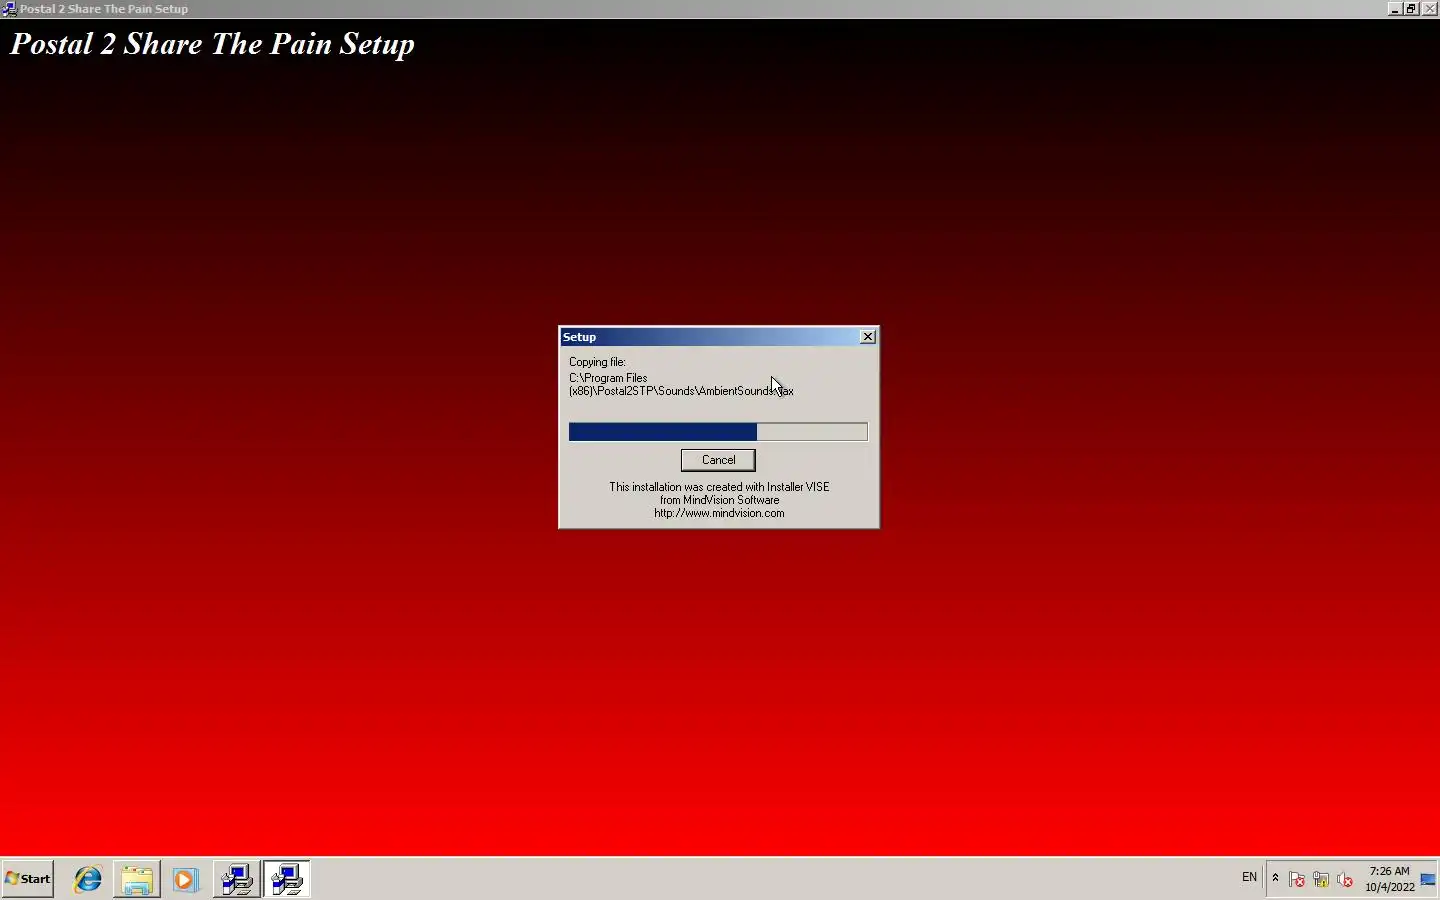Image resolution: width=1440 pixels, height=900 pixels.
Task: Click the action center flag tray icon
Action: coord(1297,880)
